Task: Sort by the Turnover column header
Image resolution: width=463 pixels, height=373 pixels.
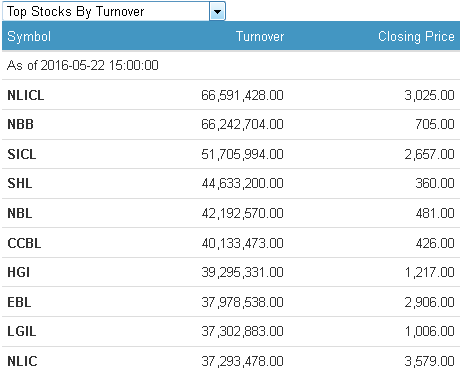Action: coord(260,36)
